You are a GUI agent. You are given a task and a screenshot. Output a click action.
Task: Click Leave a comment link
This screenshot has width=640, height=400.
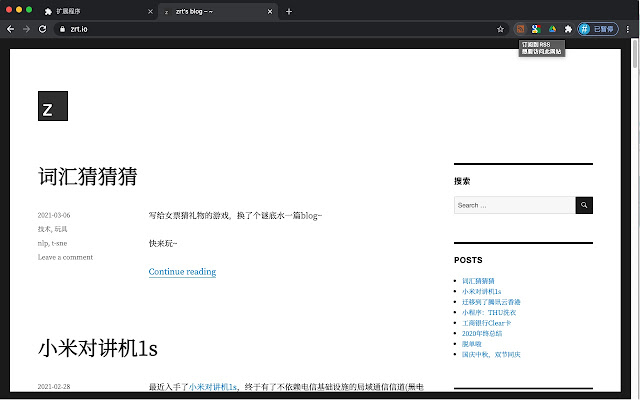point(65,257)
